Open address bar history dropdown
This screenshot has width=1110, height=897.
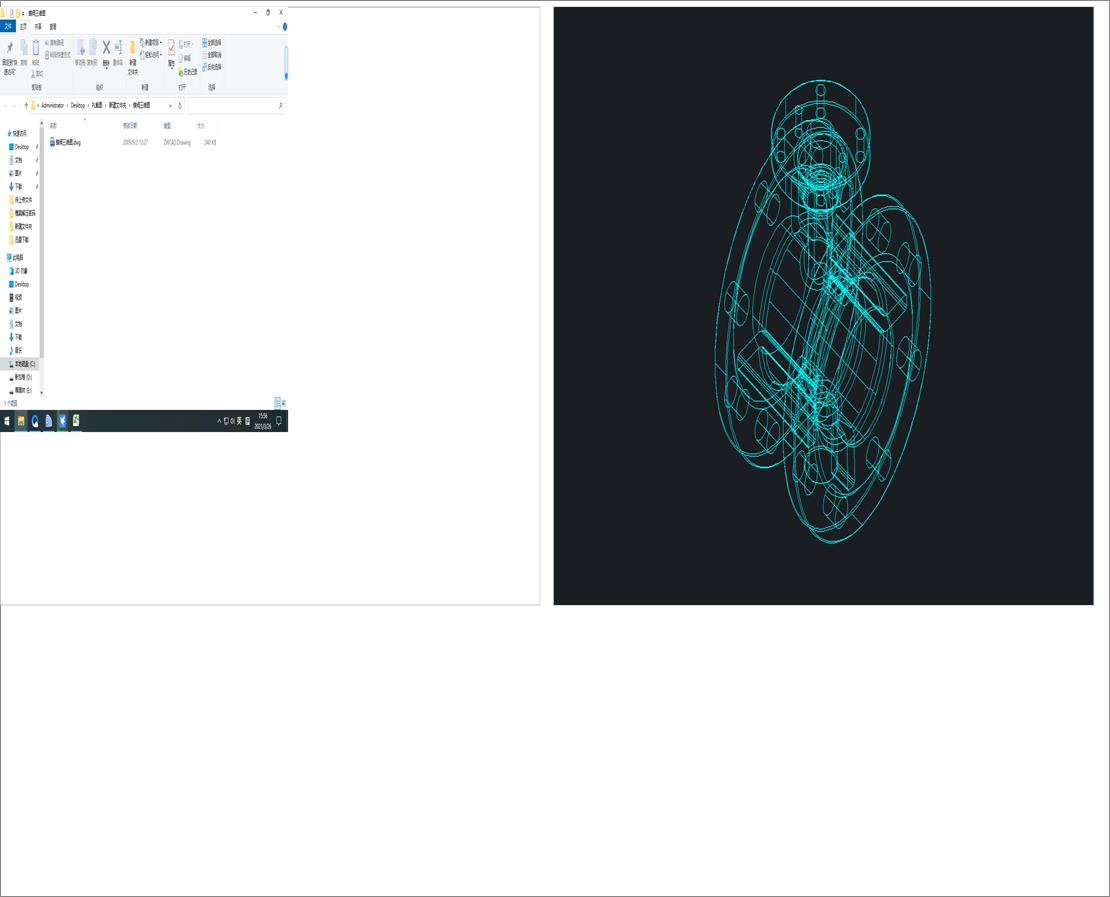(x=170, y=105)
